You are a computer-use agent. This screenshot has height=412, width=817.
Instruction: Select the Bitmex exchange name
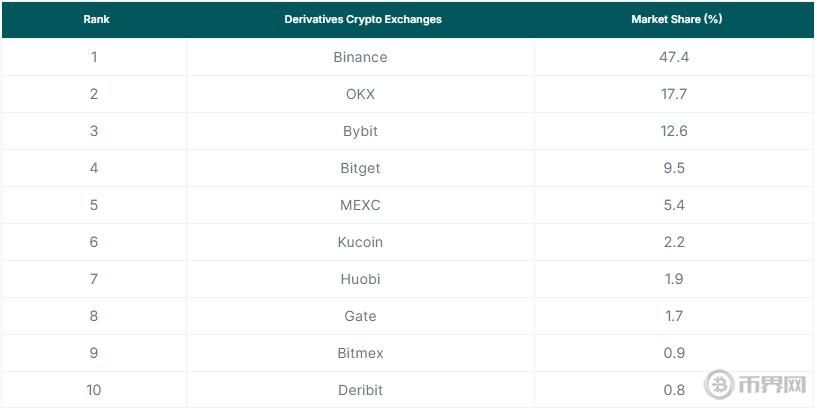coord(360,353)
